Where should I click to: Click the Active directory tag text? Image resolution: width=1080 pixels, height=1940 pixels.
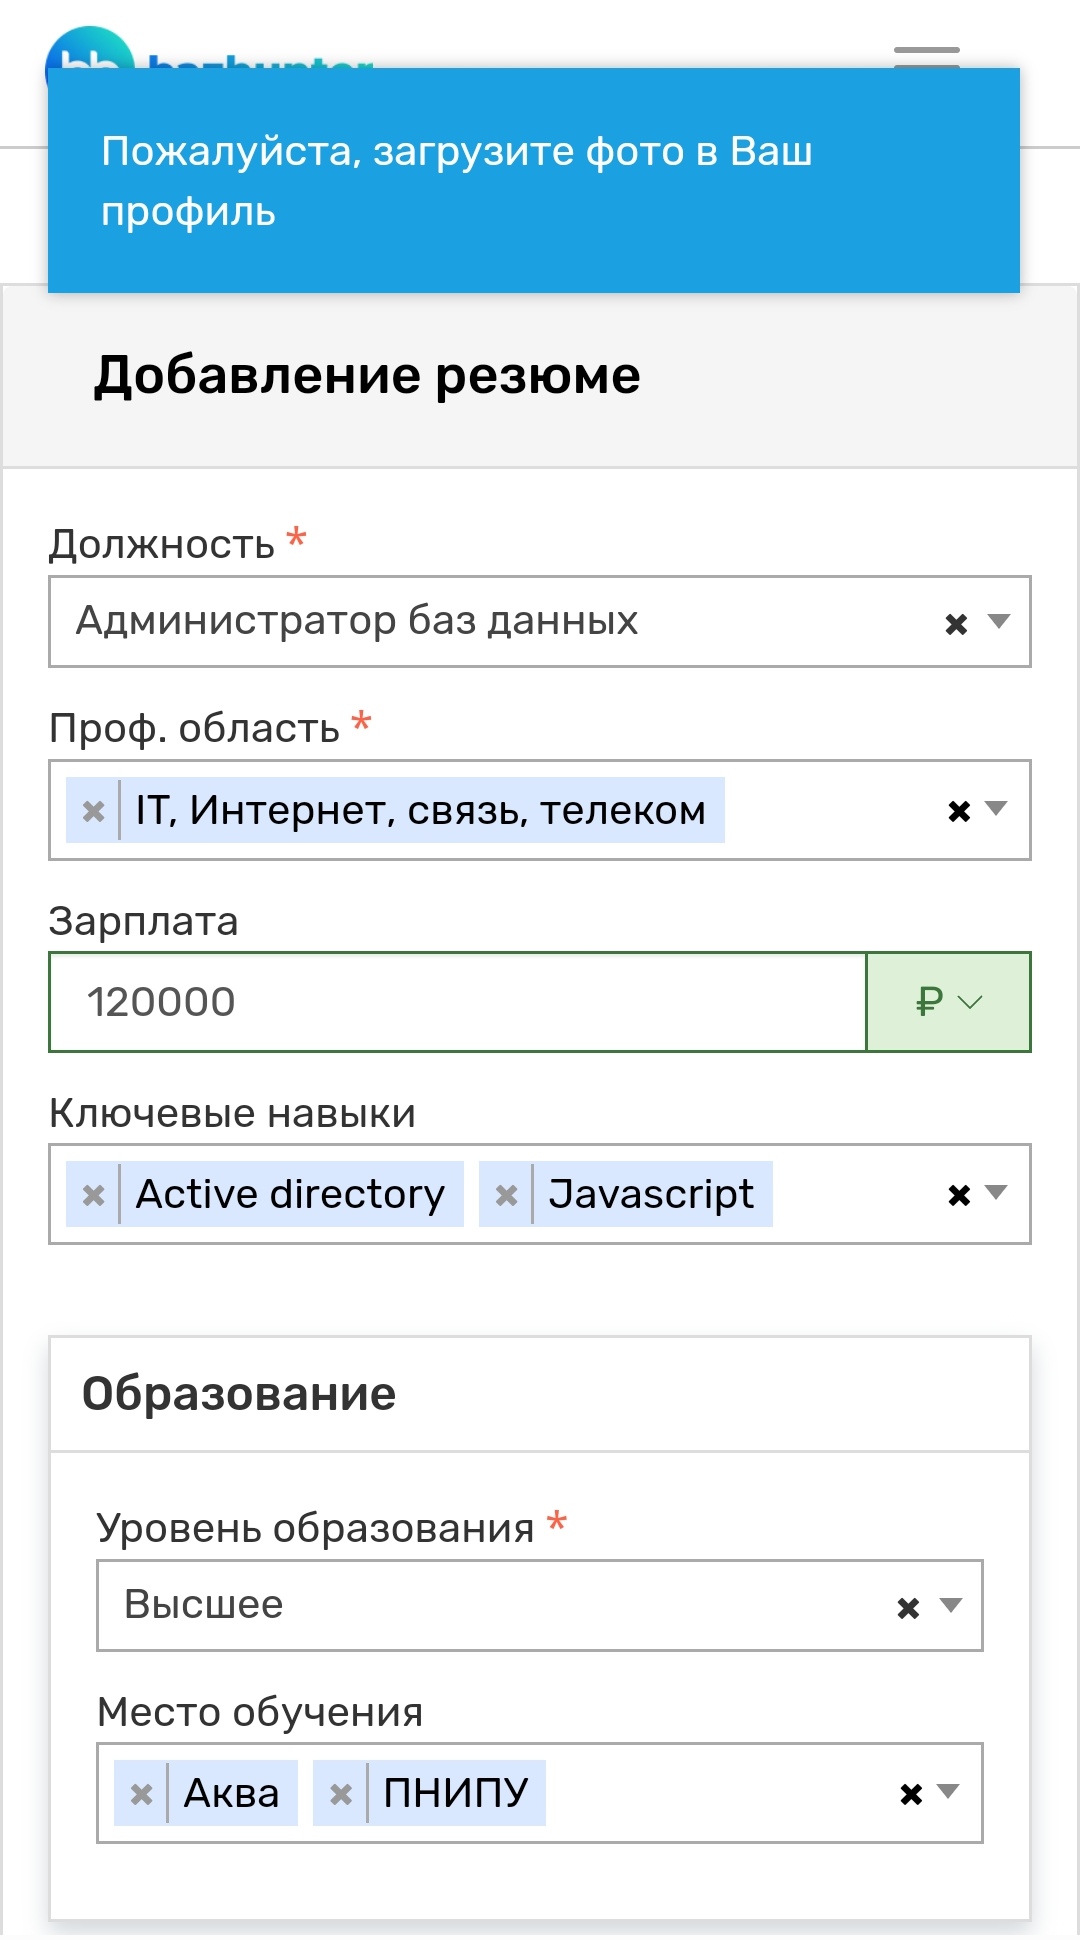[x=290, y=1194]
